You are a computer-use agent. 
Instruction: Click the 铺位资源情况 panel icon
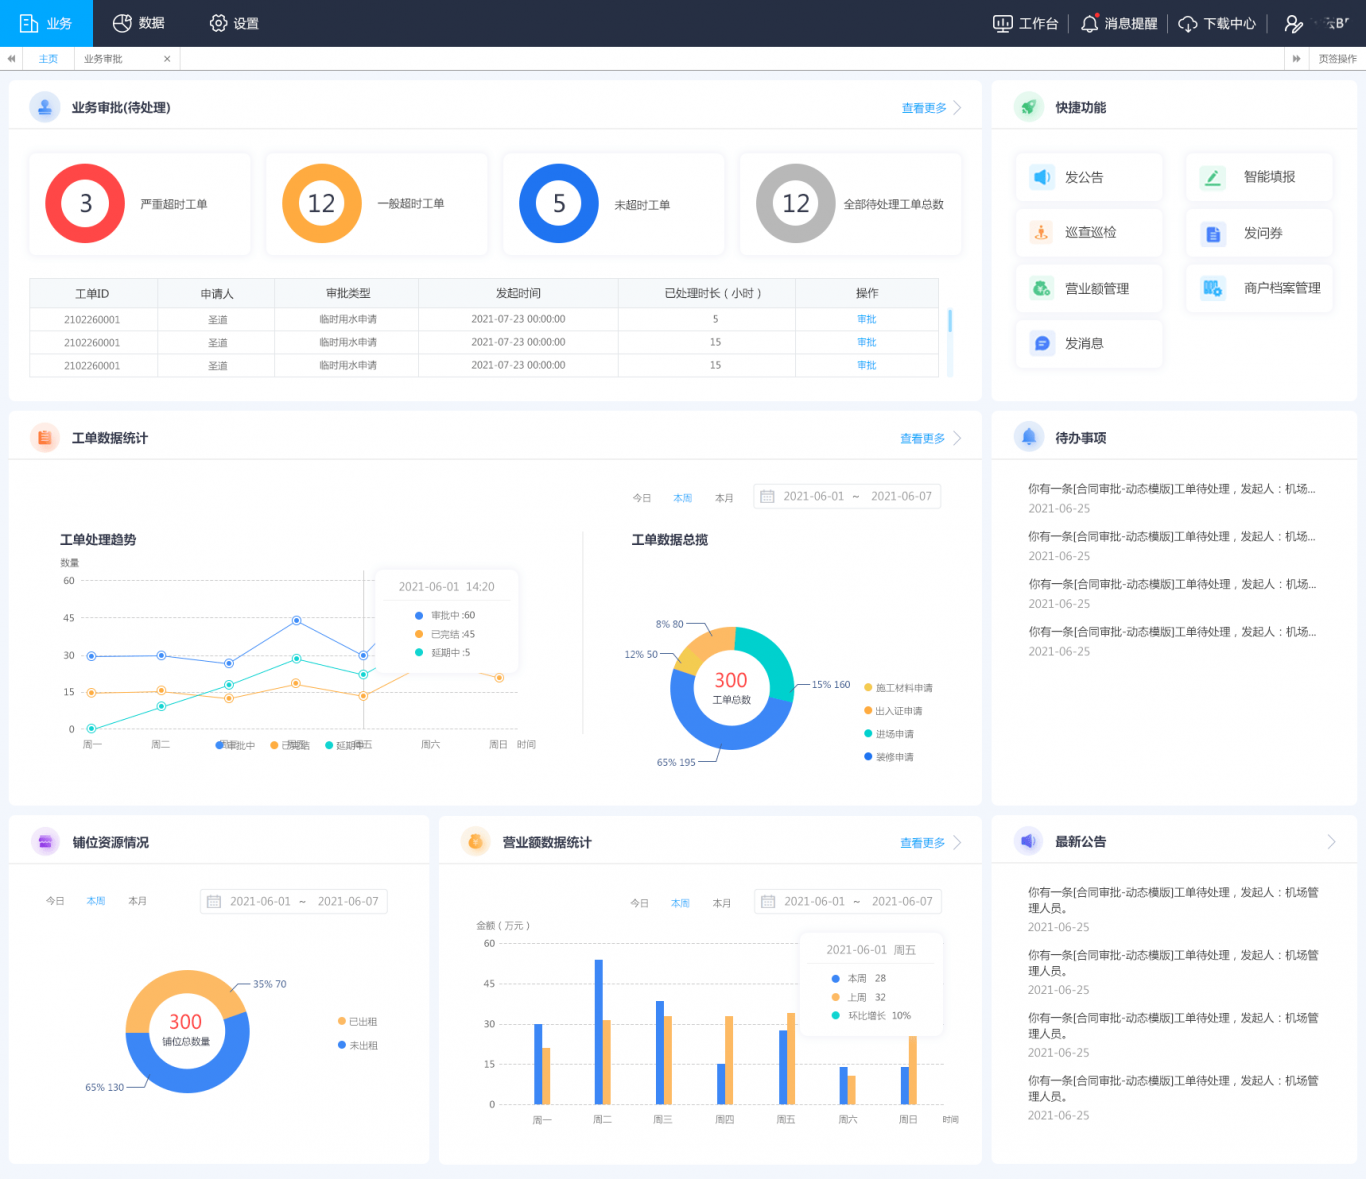(x=45, y=842)
